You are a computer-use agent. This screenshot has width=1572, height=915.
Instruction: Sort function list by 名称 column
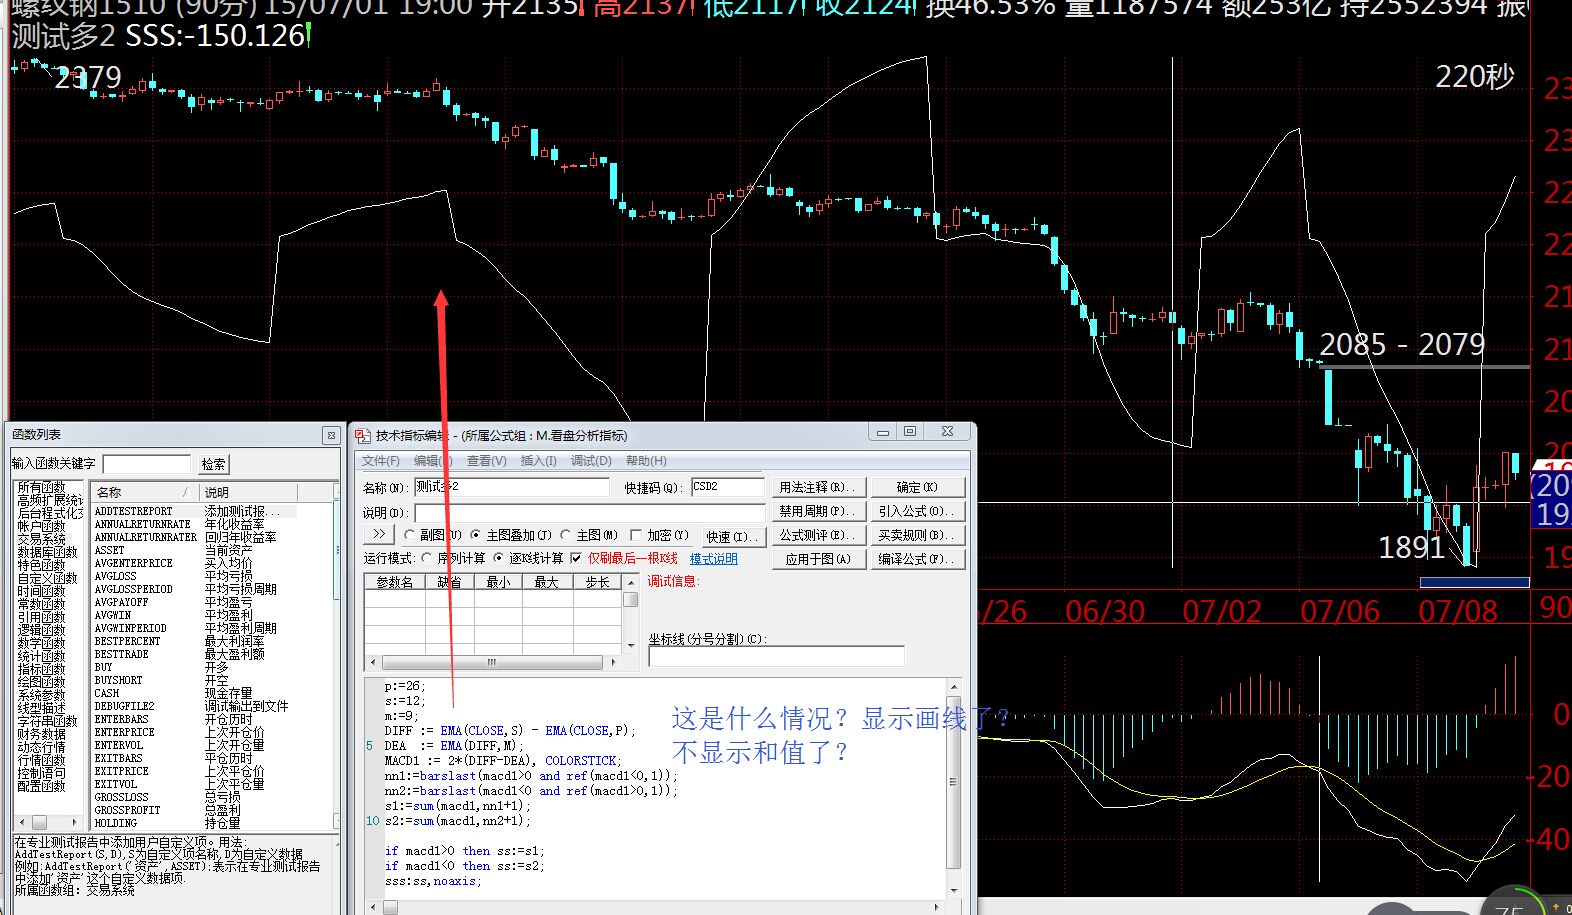pos(145,492)
